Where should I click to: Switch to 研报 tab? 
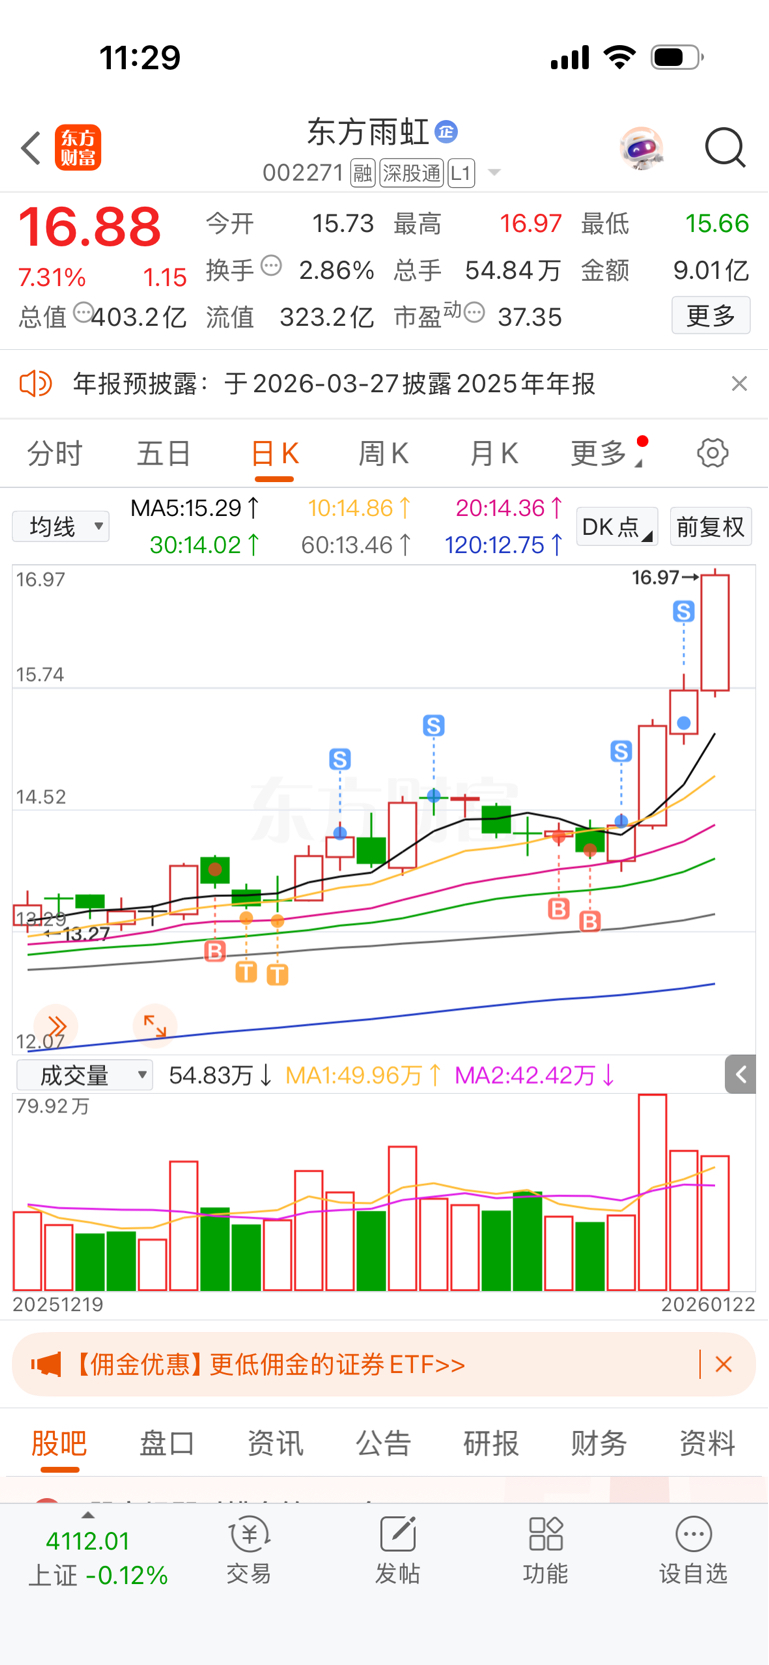pyautogui.click(x=491, y=1444)
